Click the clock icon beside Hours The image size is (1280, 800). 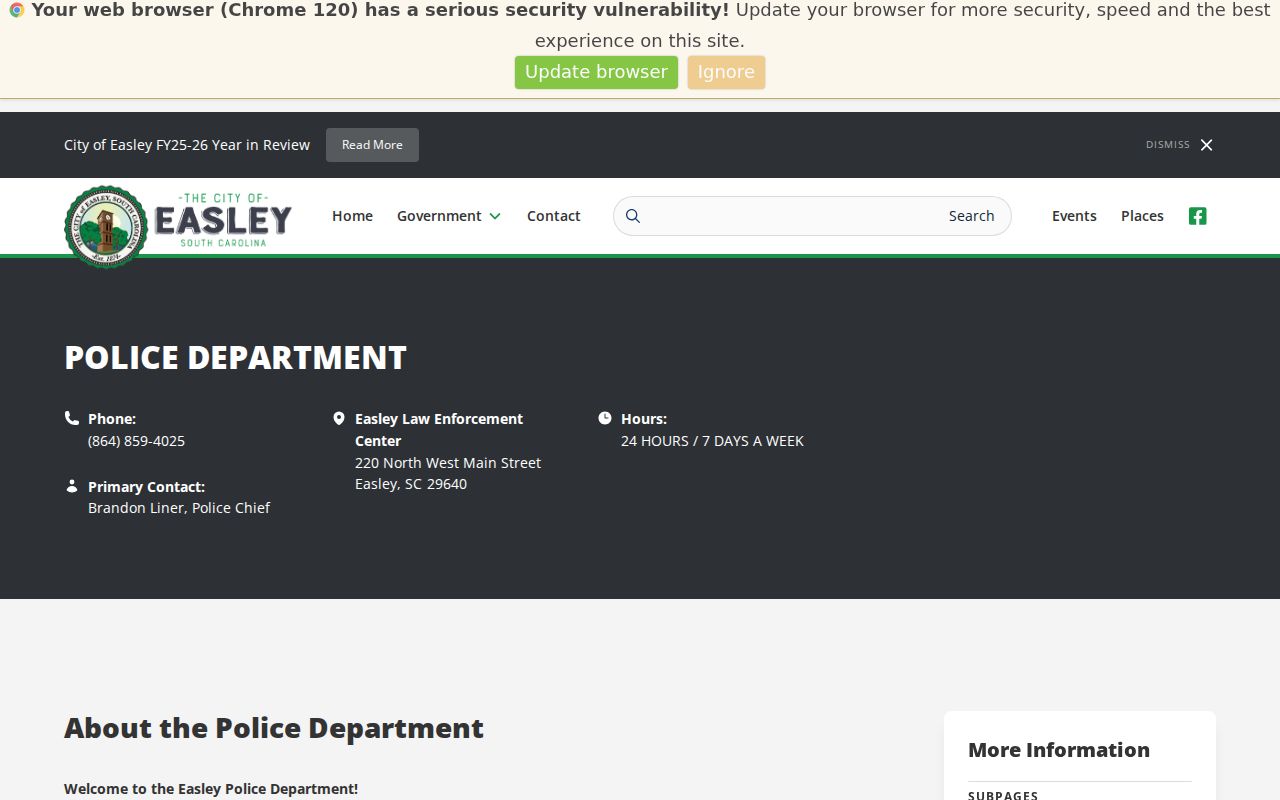(x=605, y=418)
